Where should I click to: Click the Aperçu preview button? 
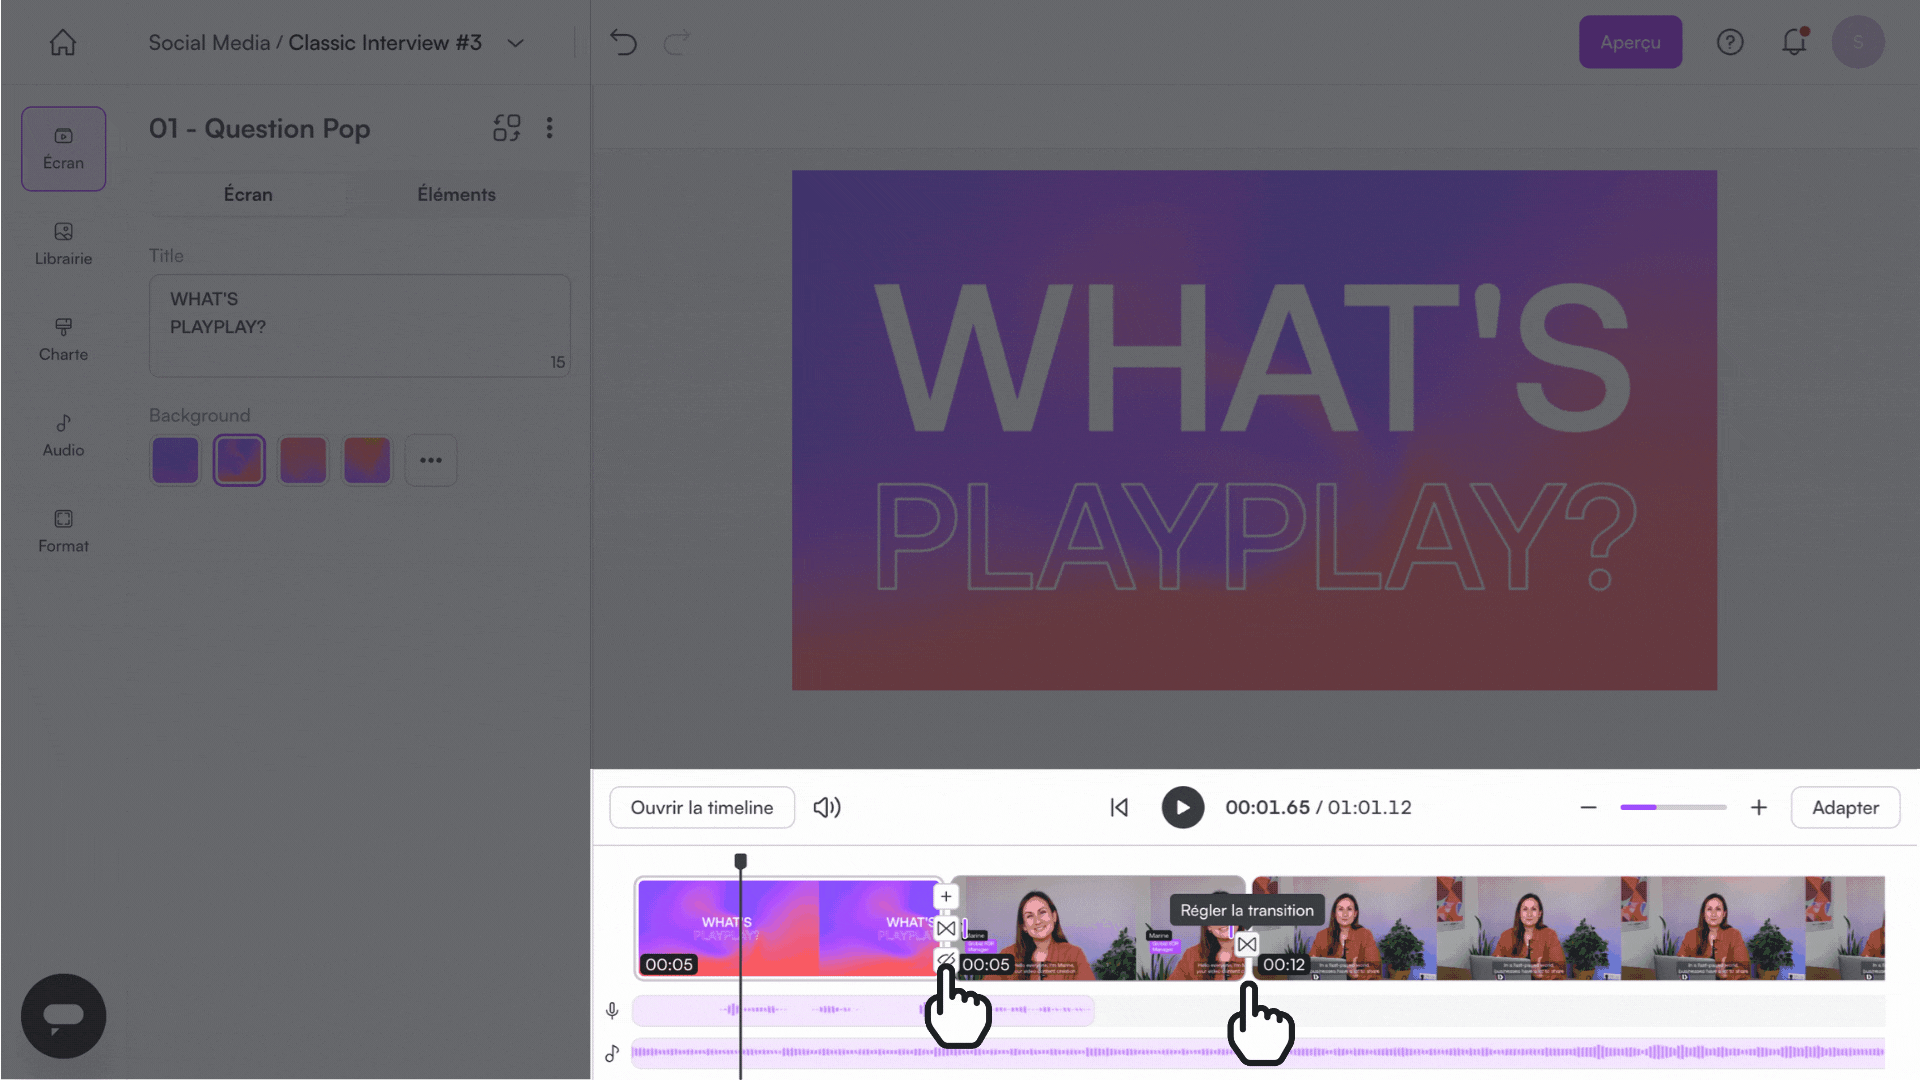pos(1629,42)
